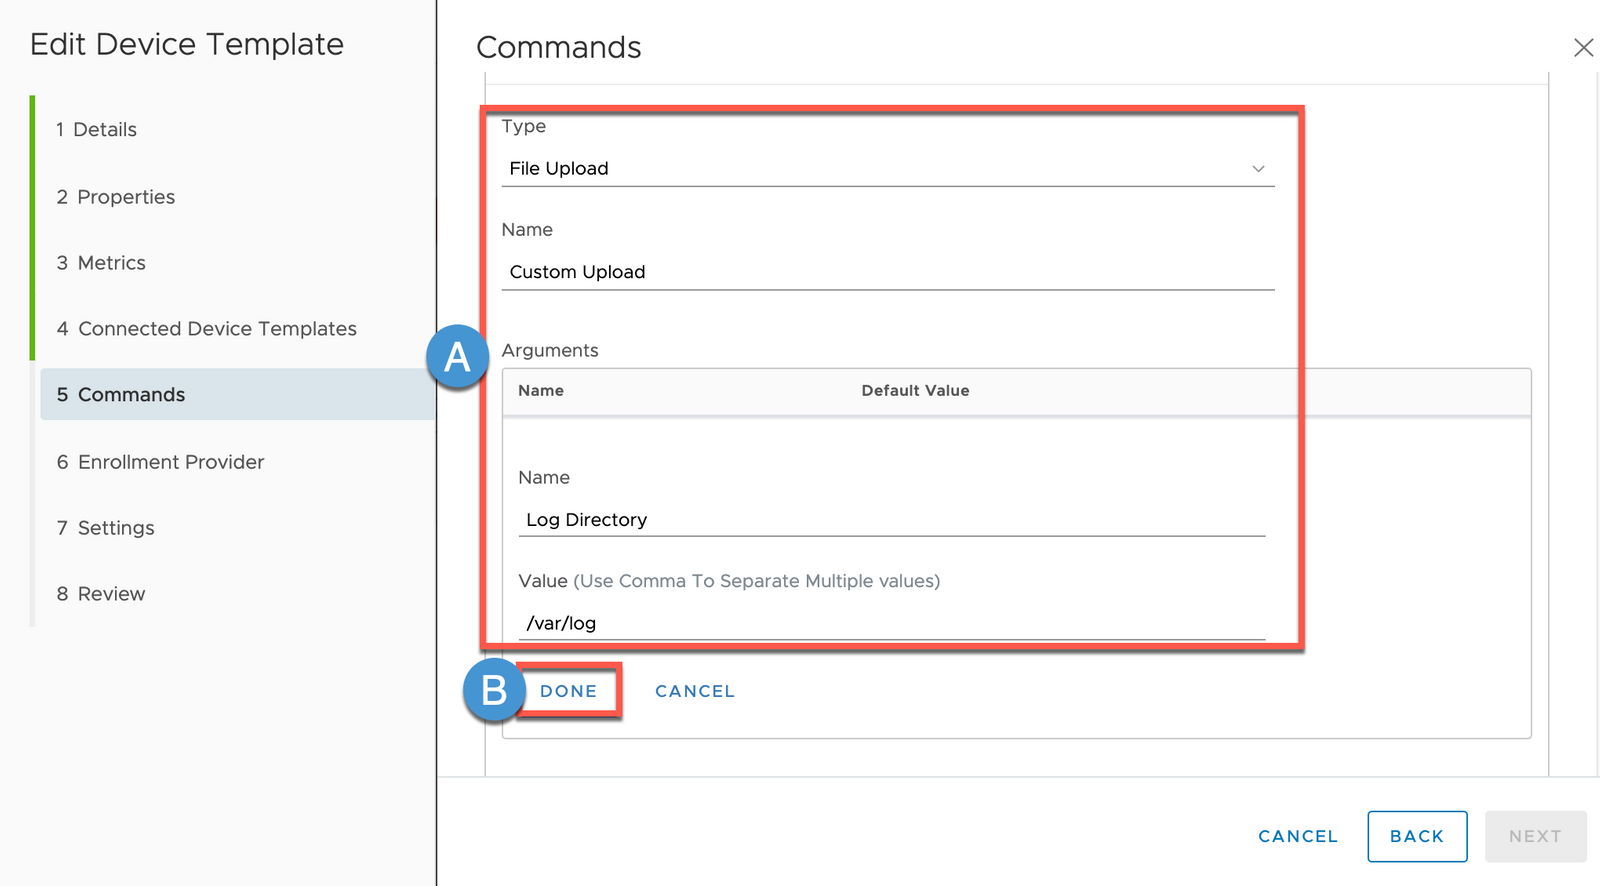Click the Edit Device Template title
The height and width of the screenshot is (886, 1600).
187,44
